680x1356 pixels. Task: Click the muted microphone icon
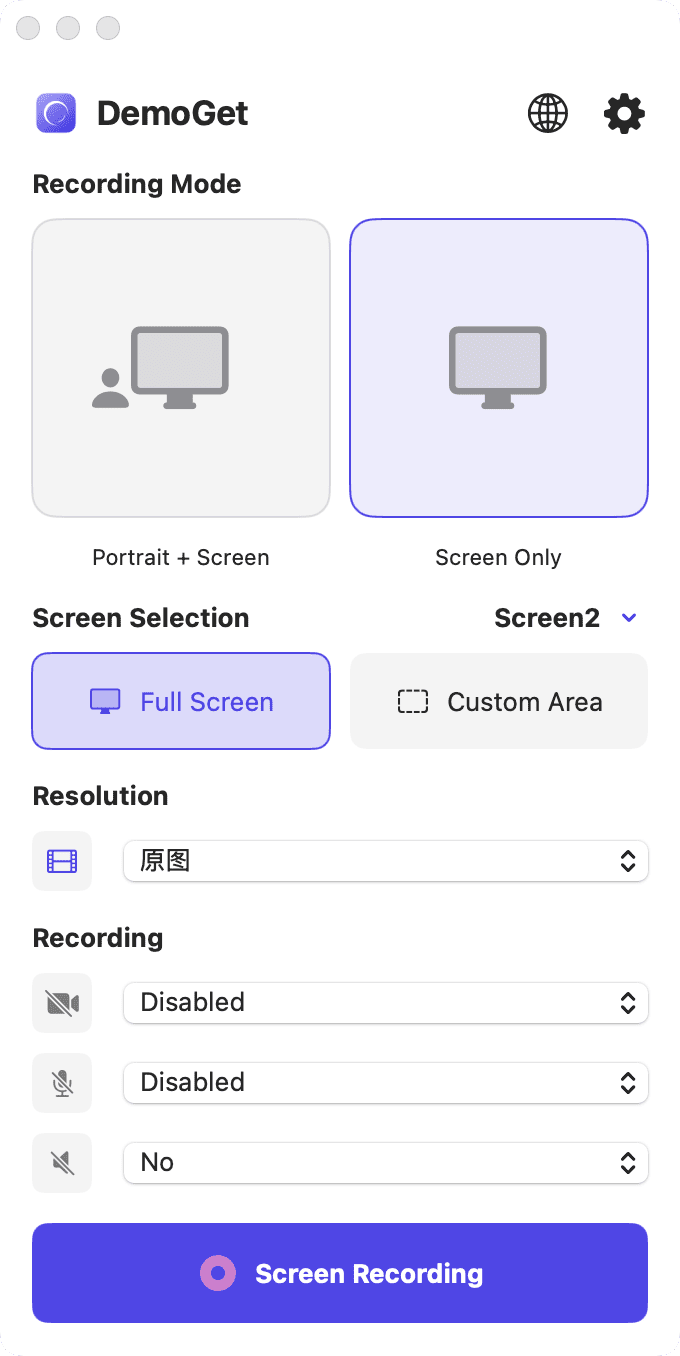click(62, 1083)
